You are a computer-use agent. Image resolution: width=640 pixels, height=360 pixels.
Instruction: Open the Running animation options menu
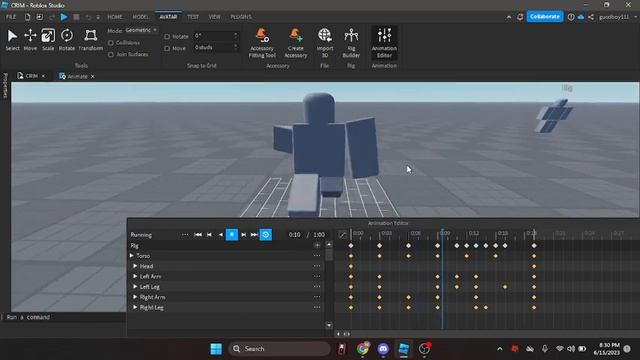(x=185, y=235)
